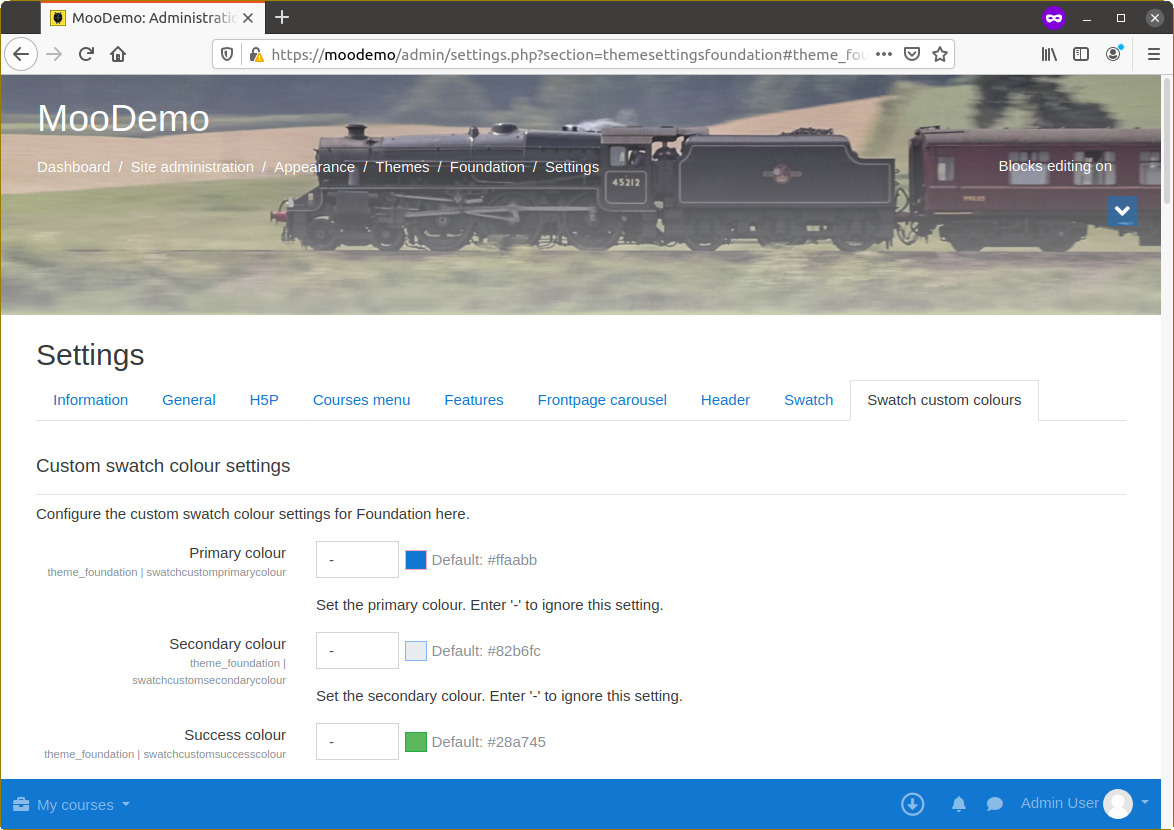Select the Header tab
1174x830 pixels.
click(726, 400)
